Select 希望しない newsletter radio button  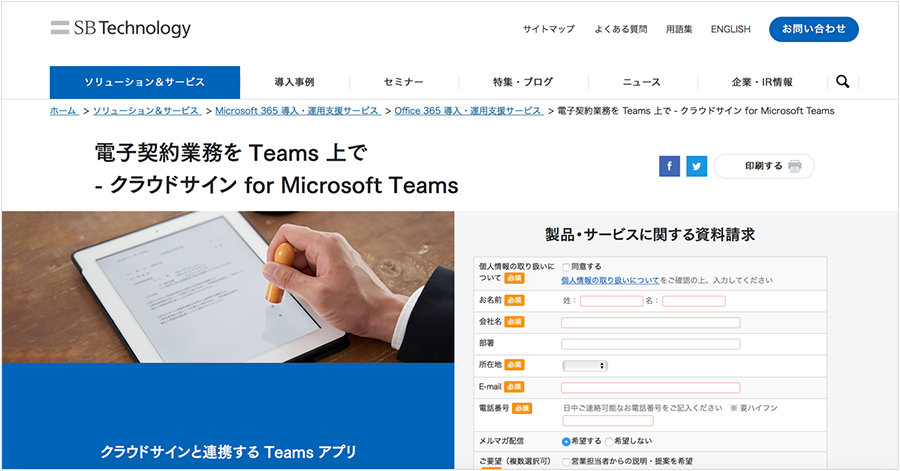[x=609, y=442]
